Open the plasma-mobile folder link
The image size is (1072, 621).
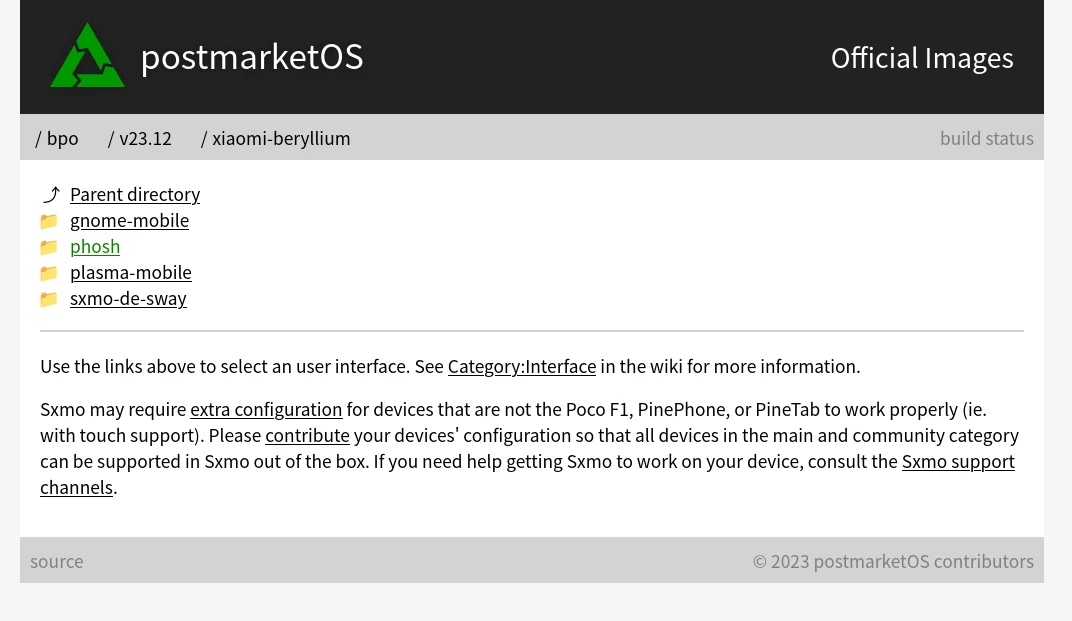130,273
